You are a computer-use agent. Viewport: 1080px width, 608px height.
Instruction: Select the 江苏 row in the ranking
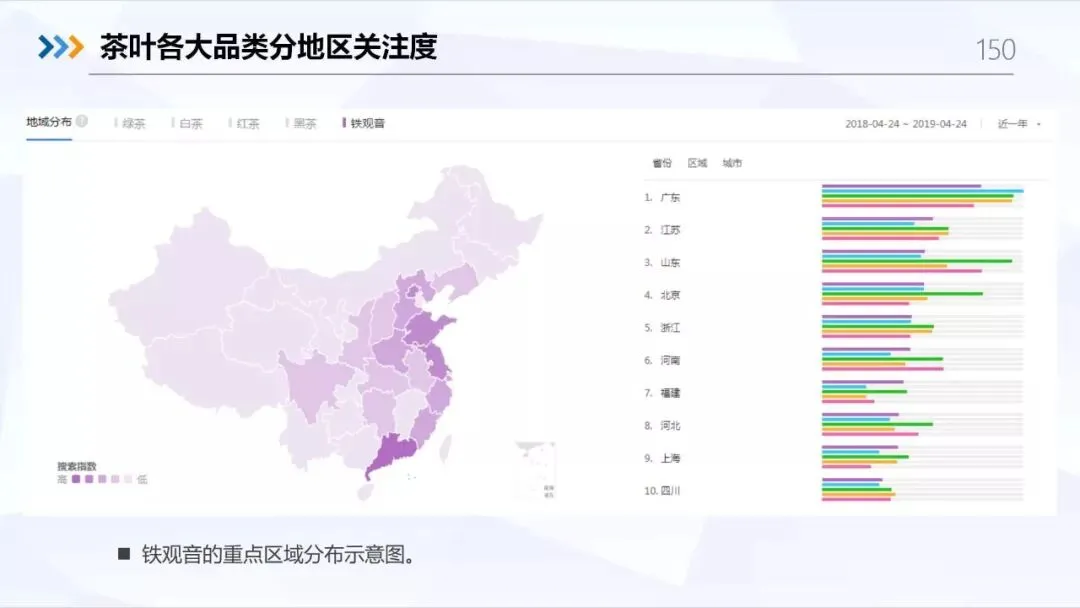click(x=833, y=229)
